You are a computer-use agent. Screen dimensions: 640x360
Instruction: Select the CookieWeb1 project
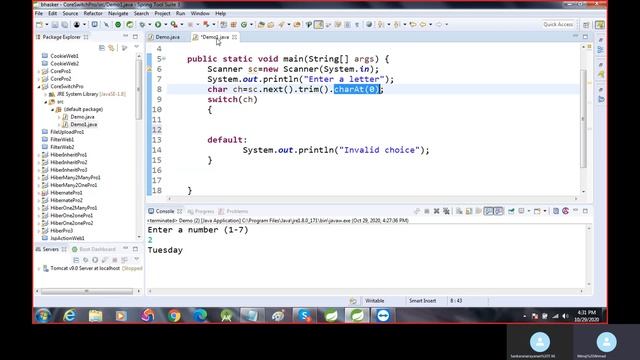pos(64,56)
